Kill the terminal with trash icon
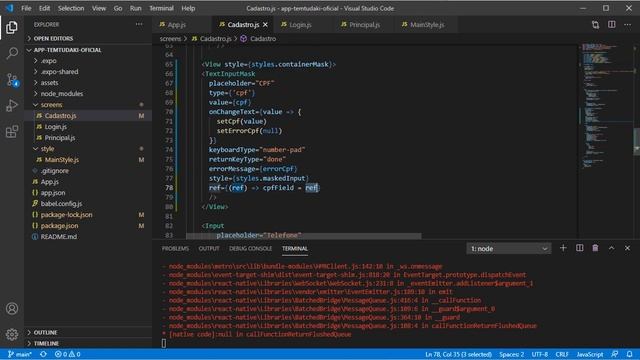The image size is (640, 360). [x=596, y=248]
